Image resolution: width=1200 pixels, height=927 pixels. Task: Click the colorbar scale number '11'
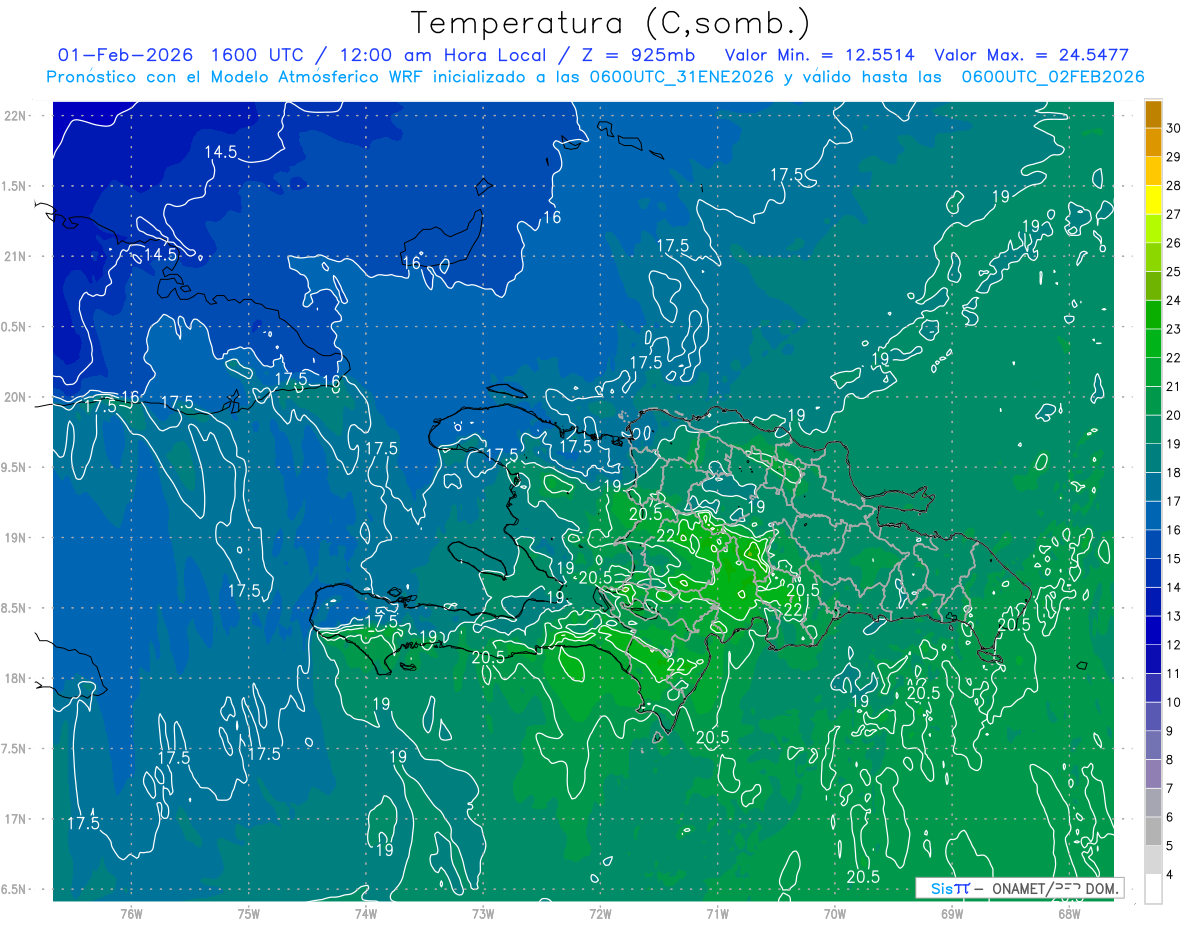[1173, 674]
